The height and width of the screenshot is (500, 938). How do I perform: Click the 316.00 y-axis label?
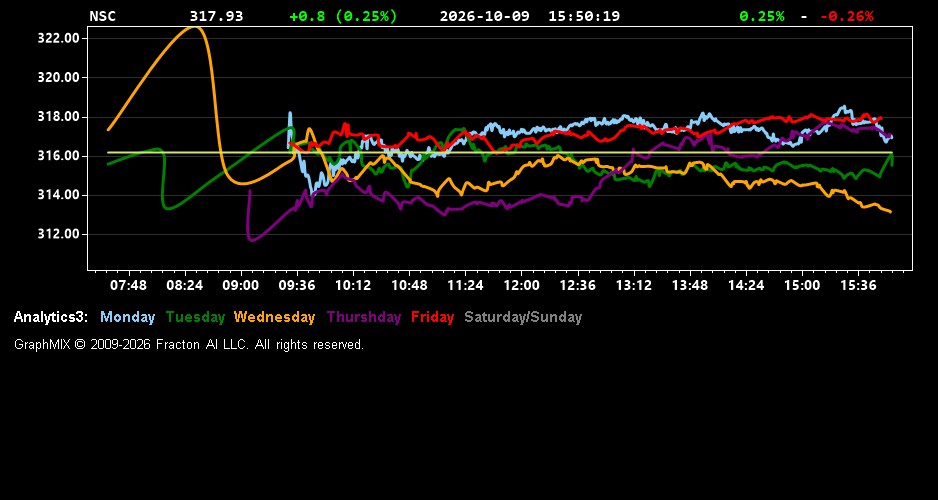pos(59,156)
